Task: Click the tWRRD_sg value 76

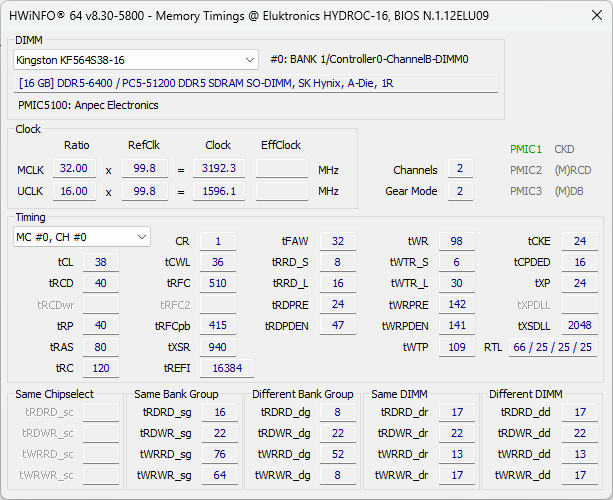Action: click(x=220, y=454)
